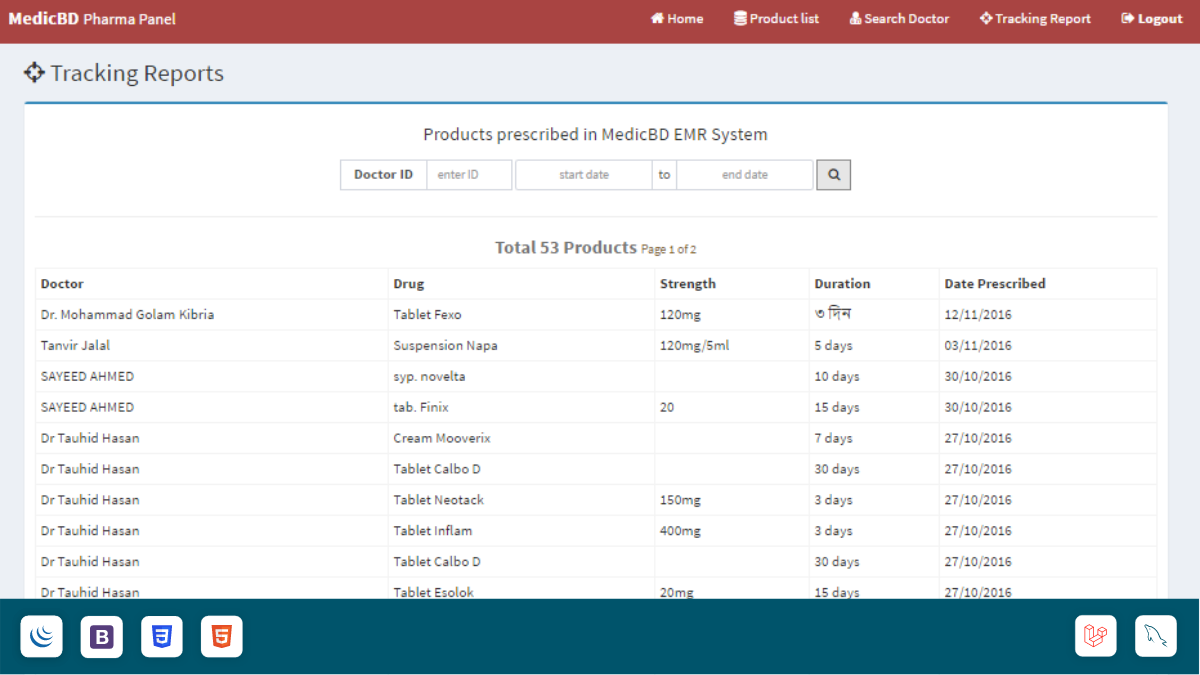This screenshot has width=1200, height=675.
Task: Select the Bootstrap icon in the footer bar
Action: (101, 636)
